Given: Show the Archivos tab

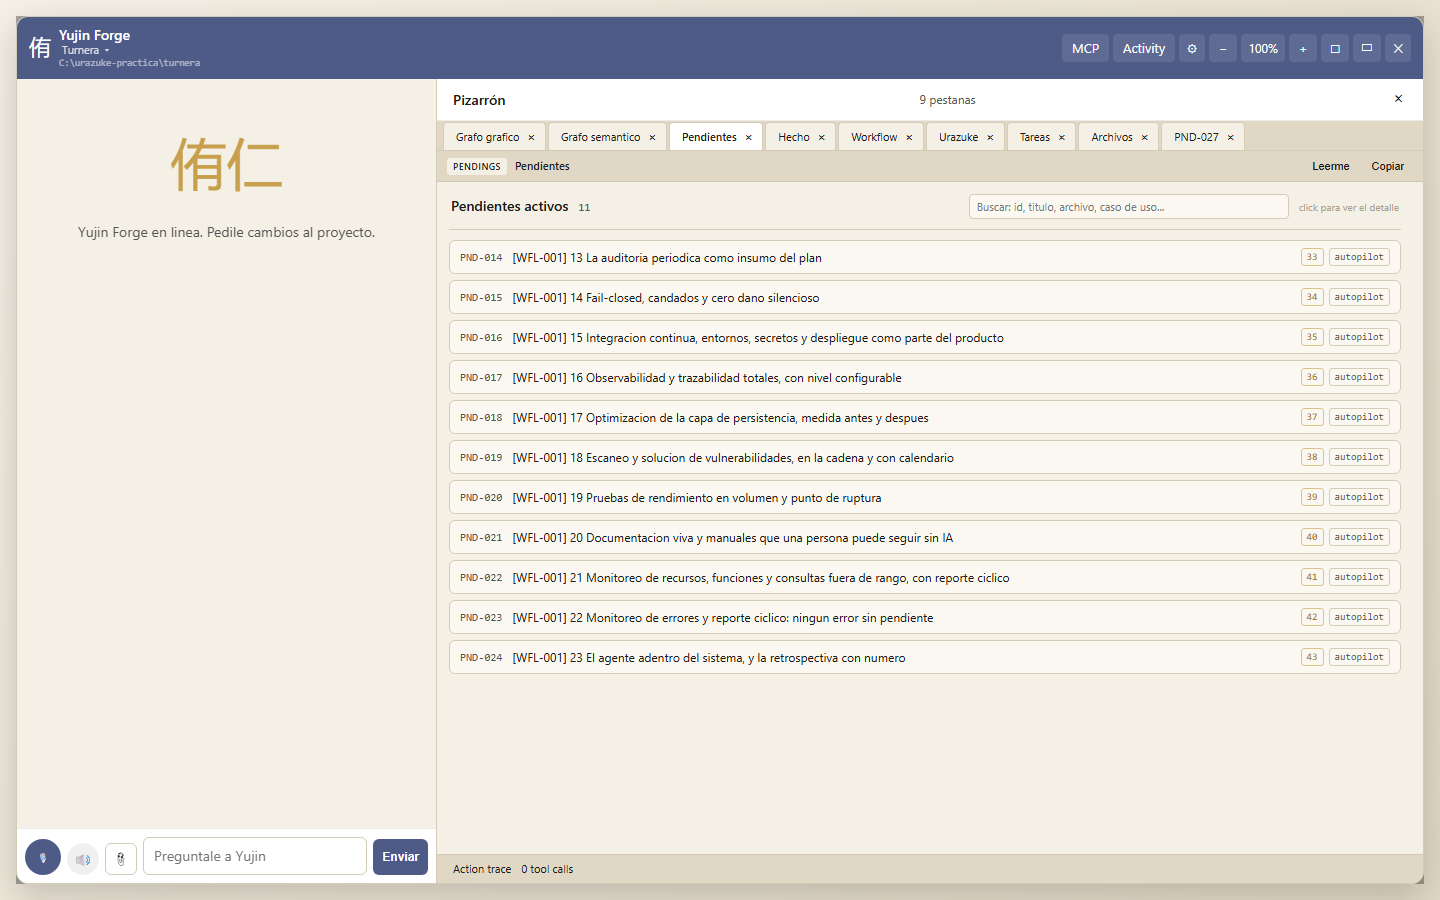Looking at the screenshot, I should point(1112,137).
